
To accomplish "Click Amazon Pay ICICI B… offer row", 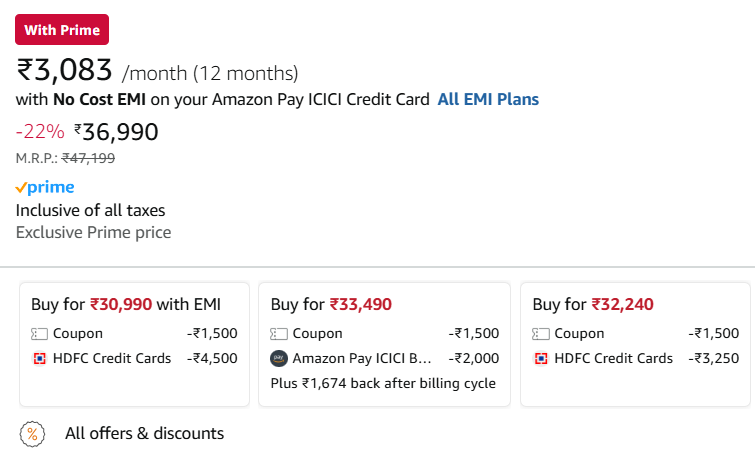I will point(384,359).
